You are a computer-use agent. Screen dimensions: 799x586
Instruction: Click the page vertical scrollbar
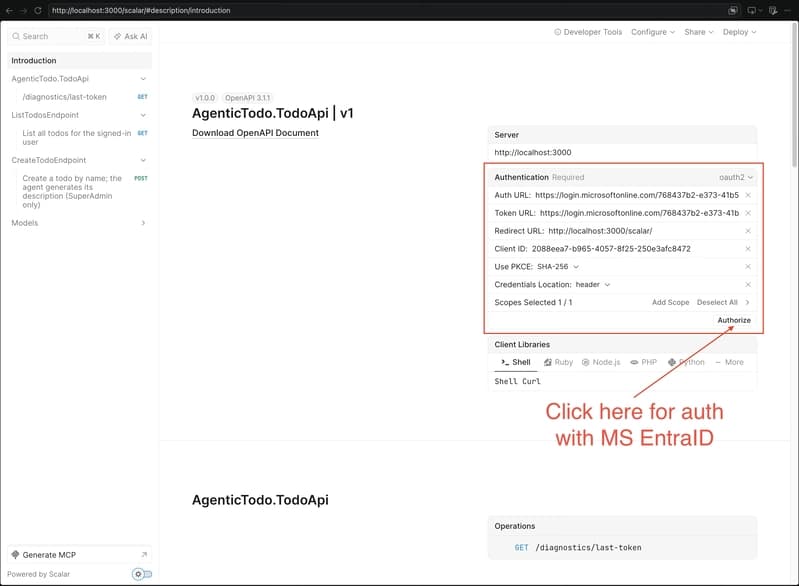point(794,95)
